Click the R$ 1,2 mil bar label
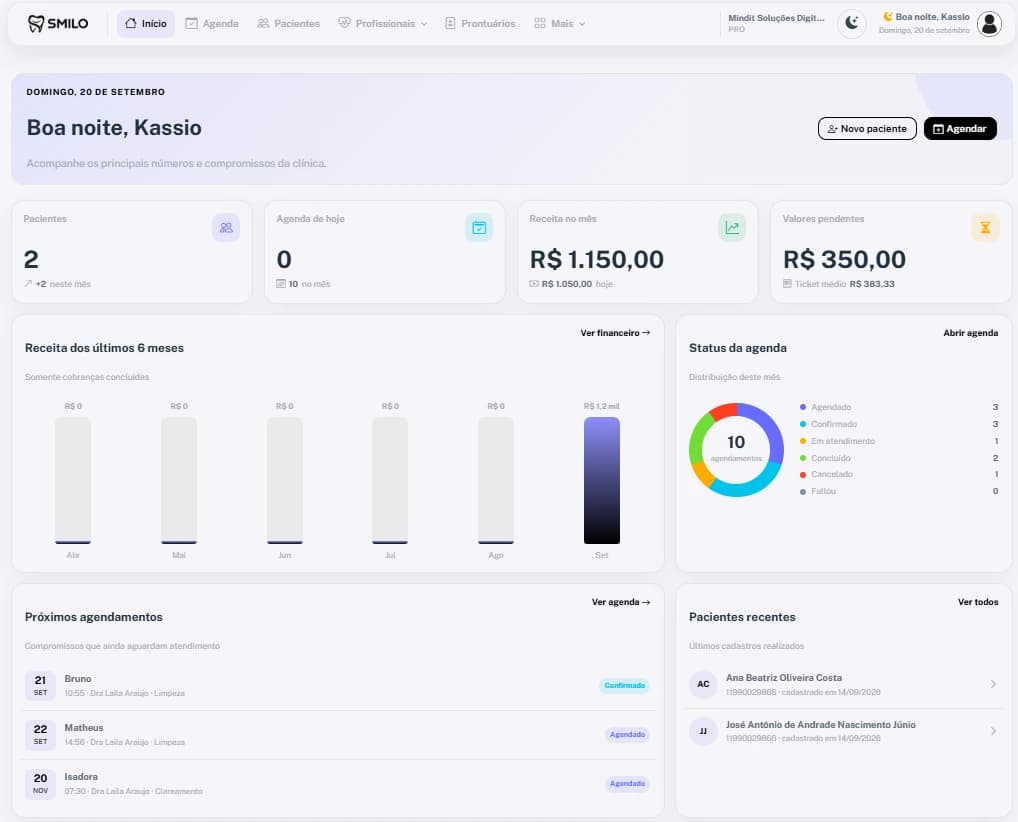Screen dimensions: 1018x822 pyautogui.click(x=602, y=406)
